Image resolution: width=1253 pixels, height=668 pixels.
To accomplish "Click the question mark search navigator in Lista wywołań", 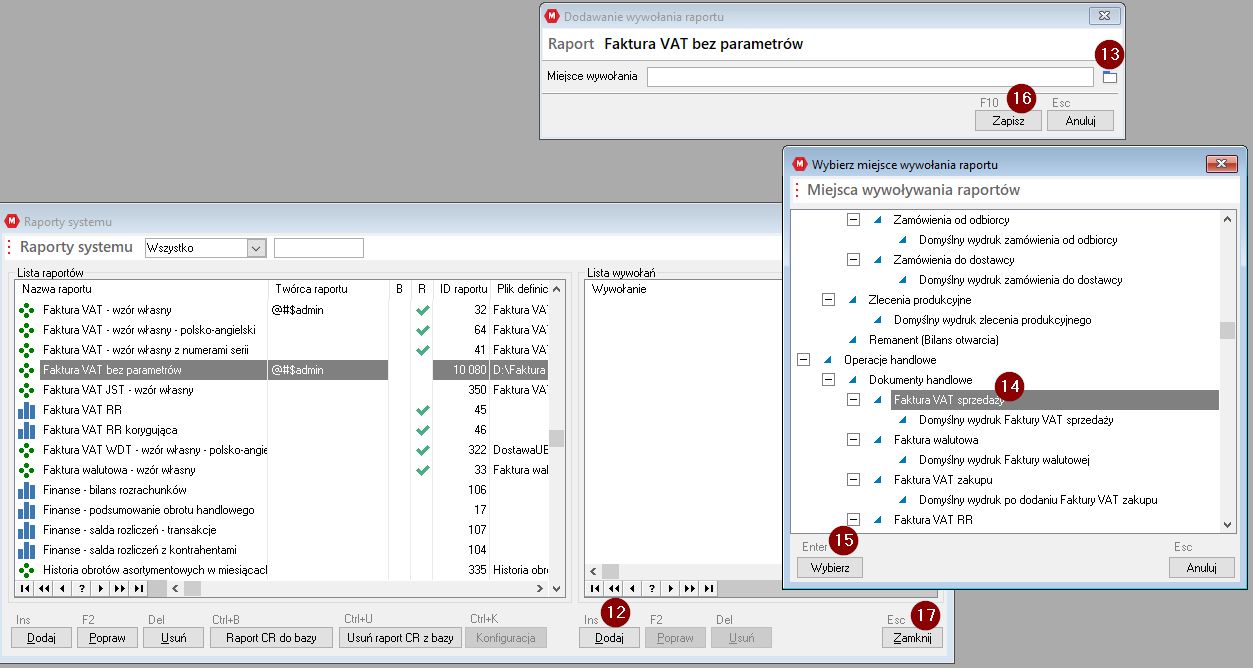I will pyautogui.click(x=650, y=588).
